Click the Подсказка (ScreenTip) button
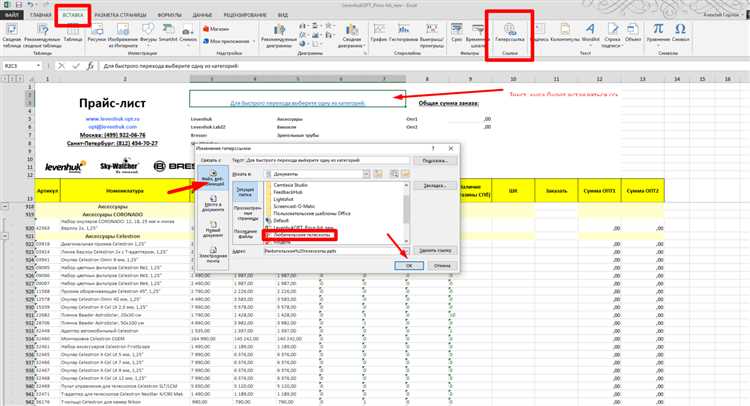 [435, 161]
